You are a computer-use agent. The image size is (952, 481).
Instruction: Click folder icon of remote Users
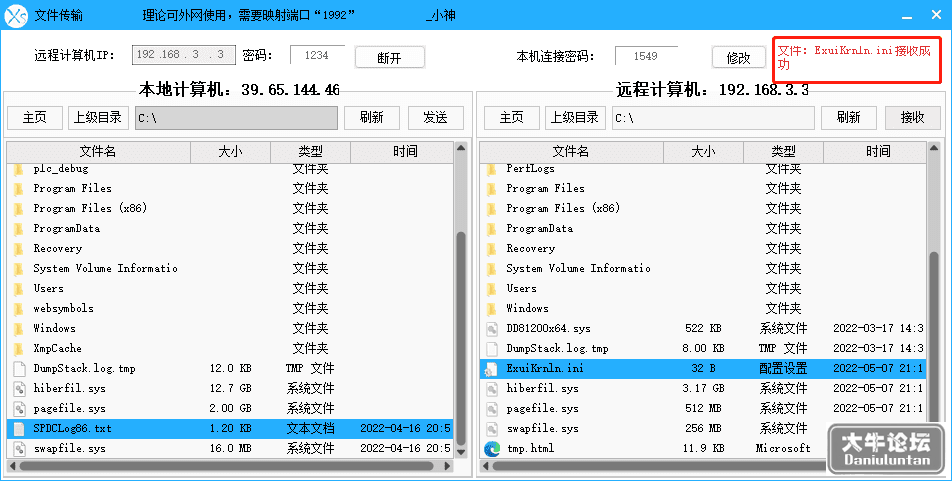tap(492, 289)
